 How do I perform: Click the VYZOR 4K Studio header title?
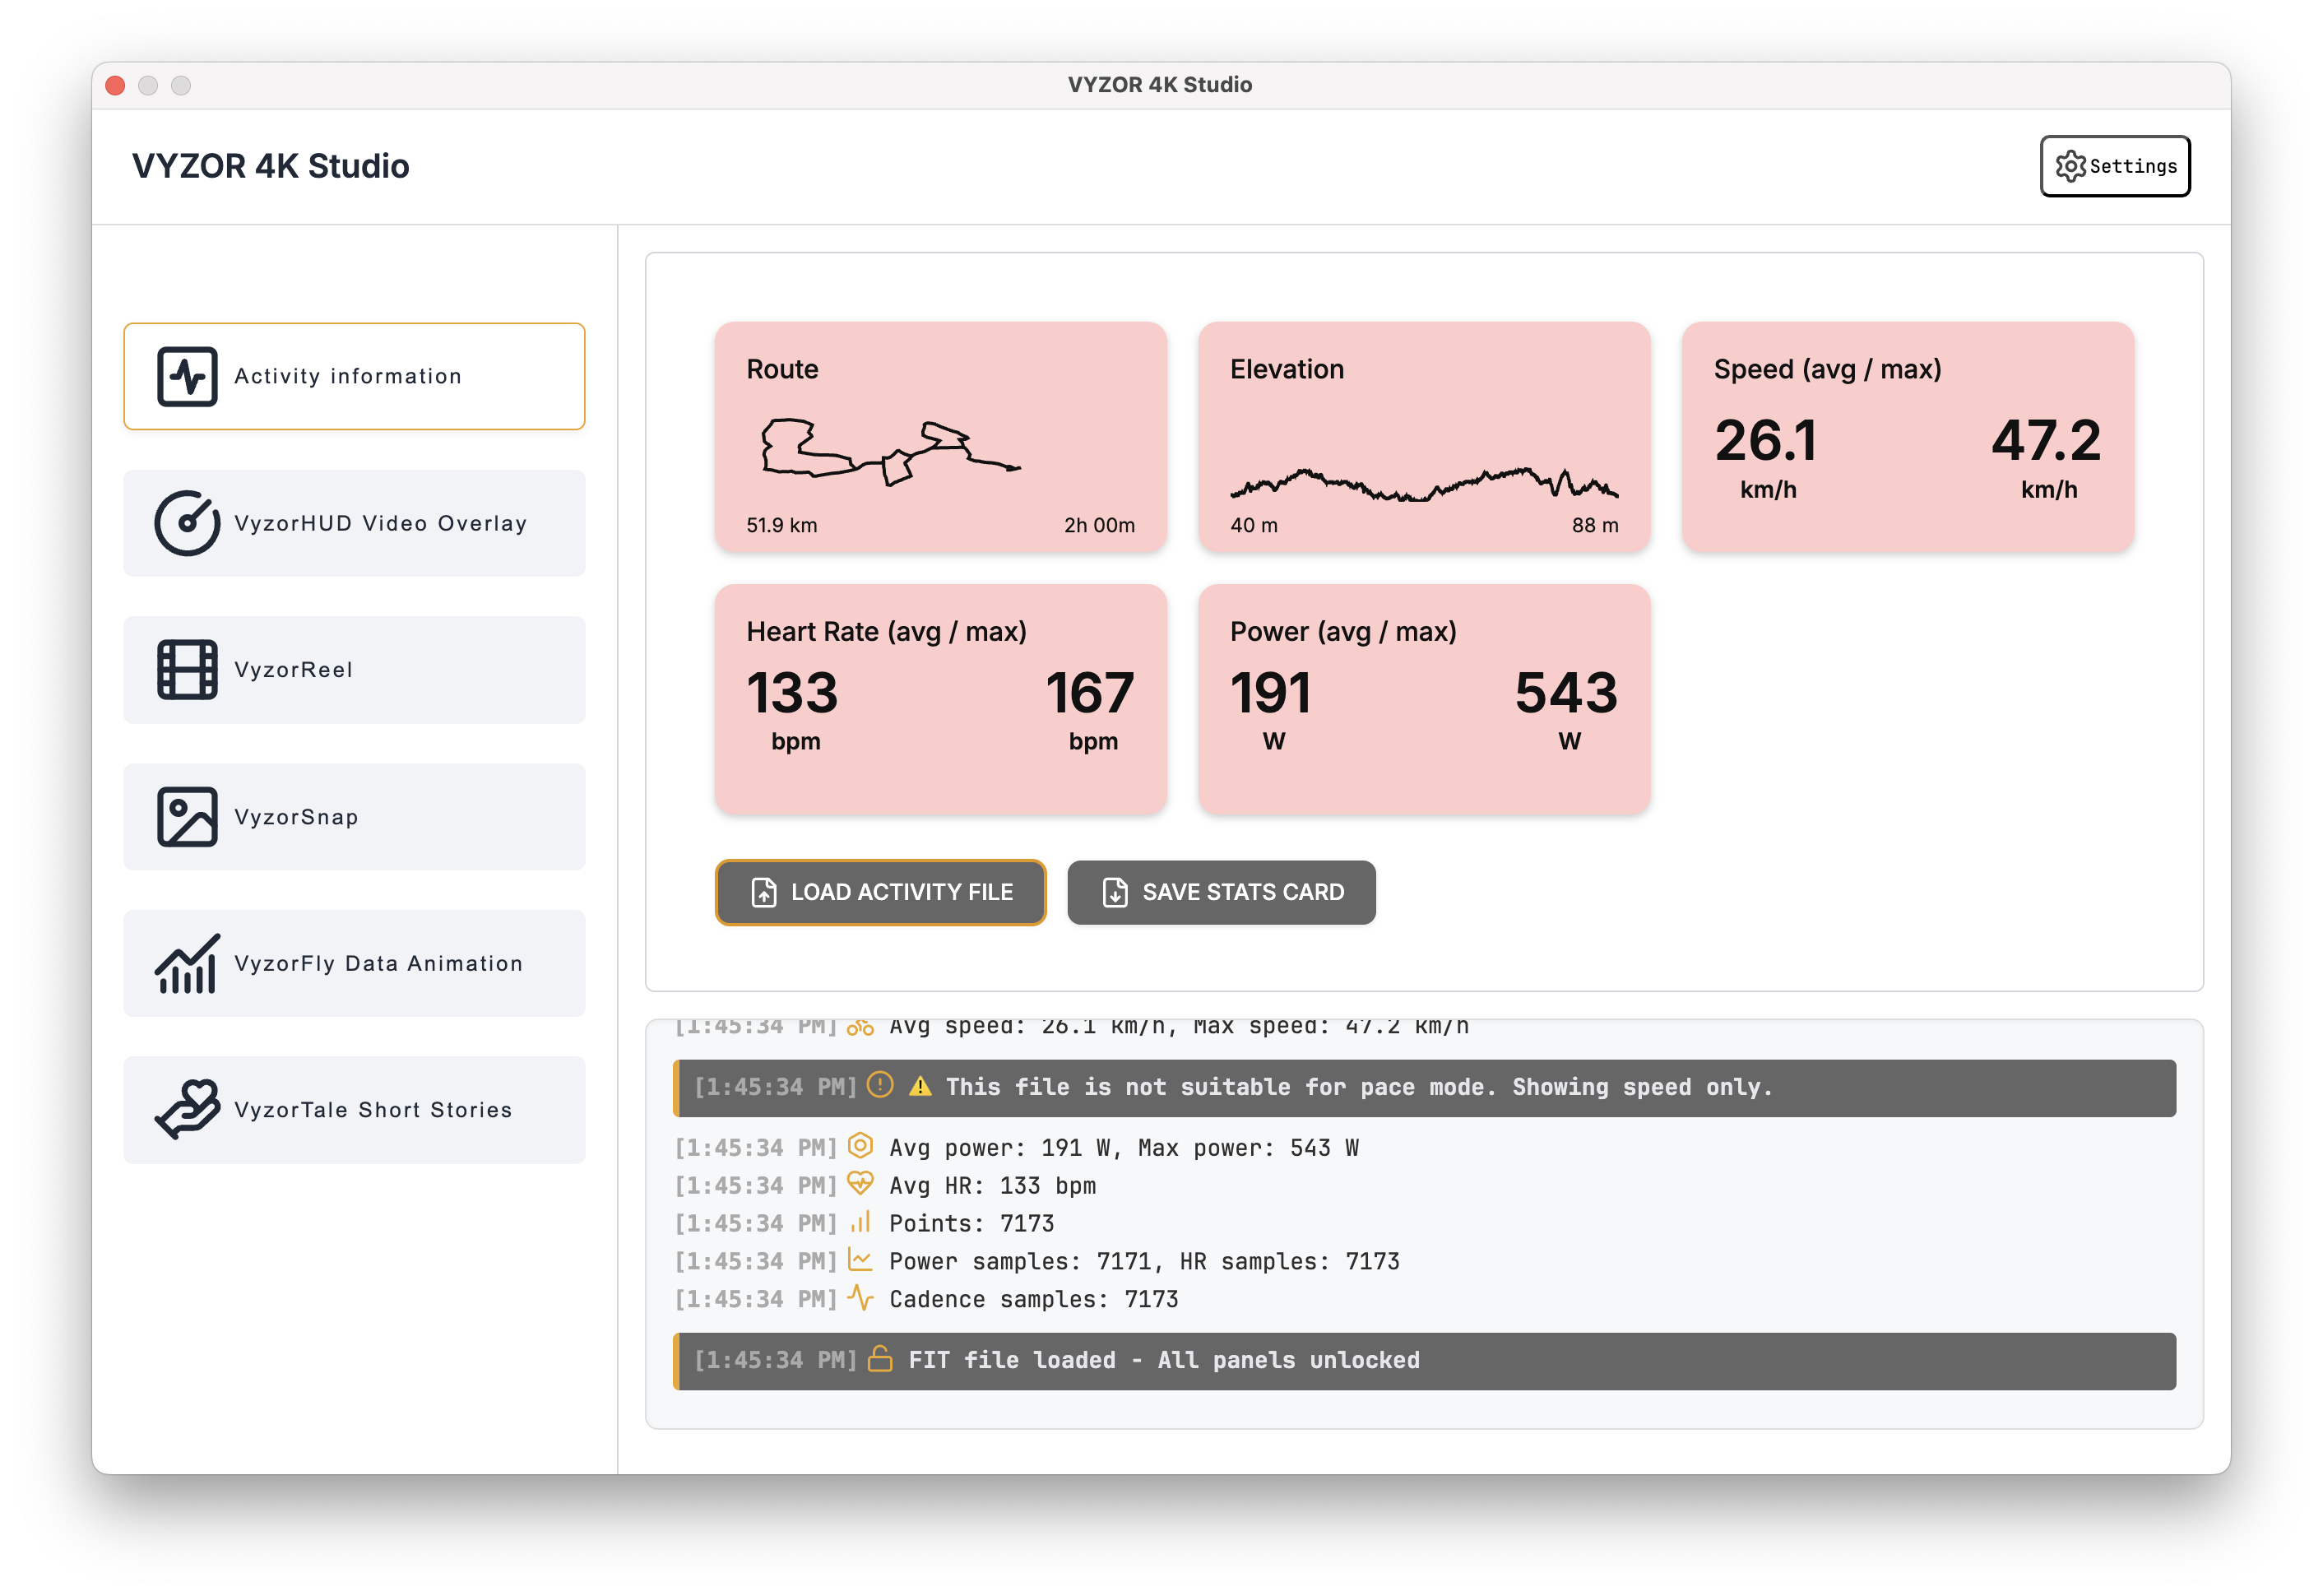tap(270, 166)
